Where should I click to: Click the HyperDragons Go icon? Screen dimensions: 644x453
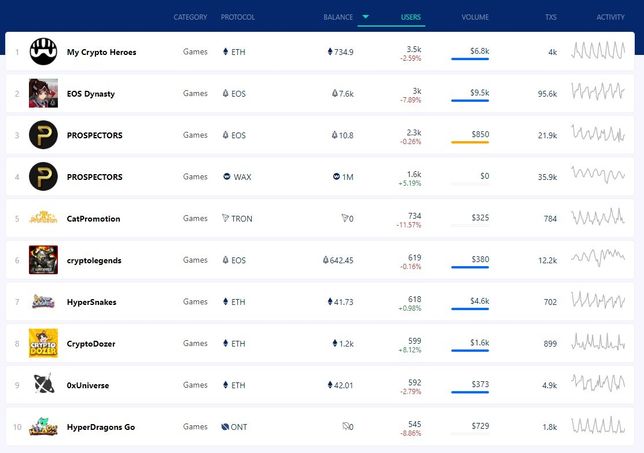pyautogui.click(x=43, y=427)
